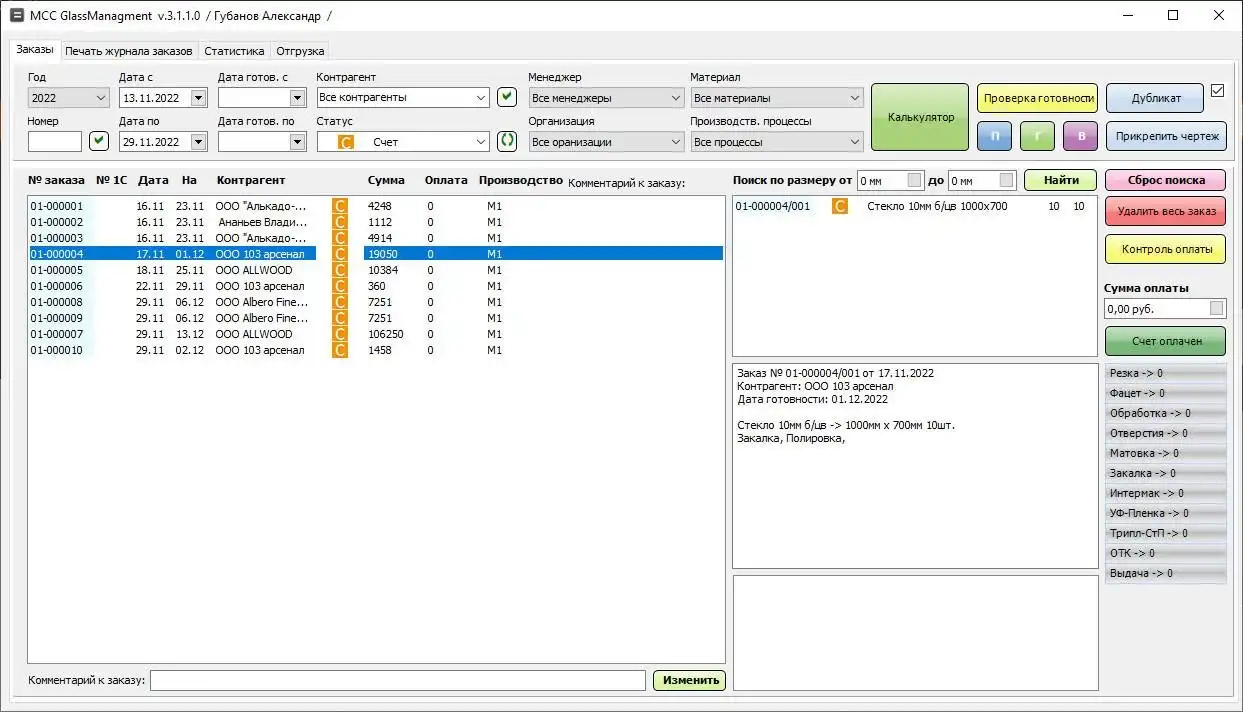Image resolution: width=1243 pixels, height=712 pixels.
Task: Expand the Производств. процессы dropdown
Action: [853, 141]
